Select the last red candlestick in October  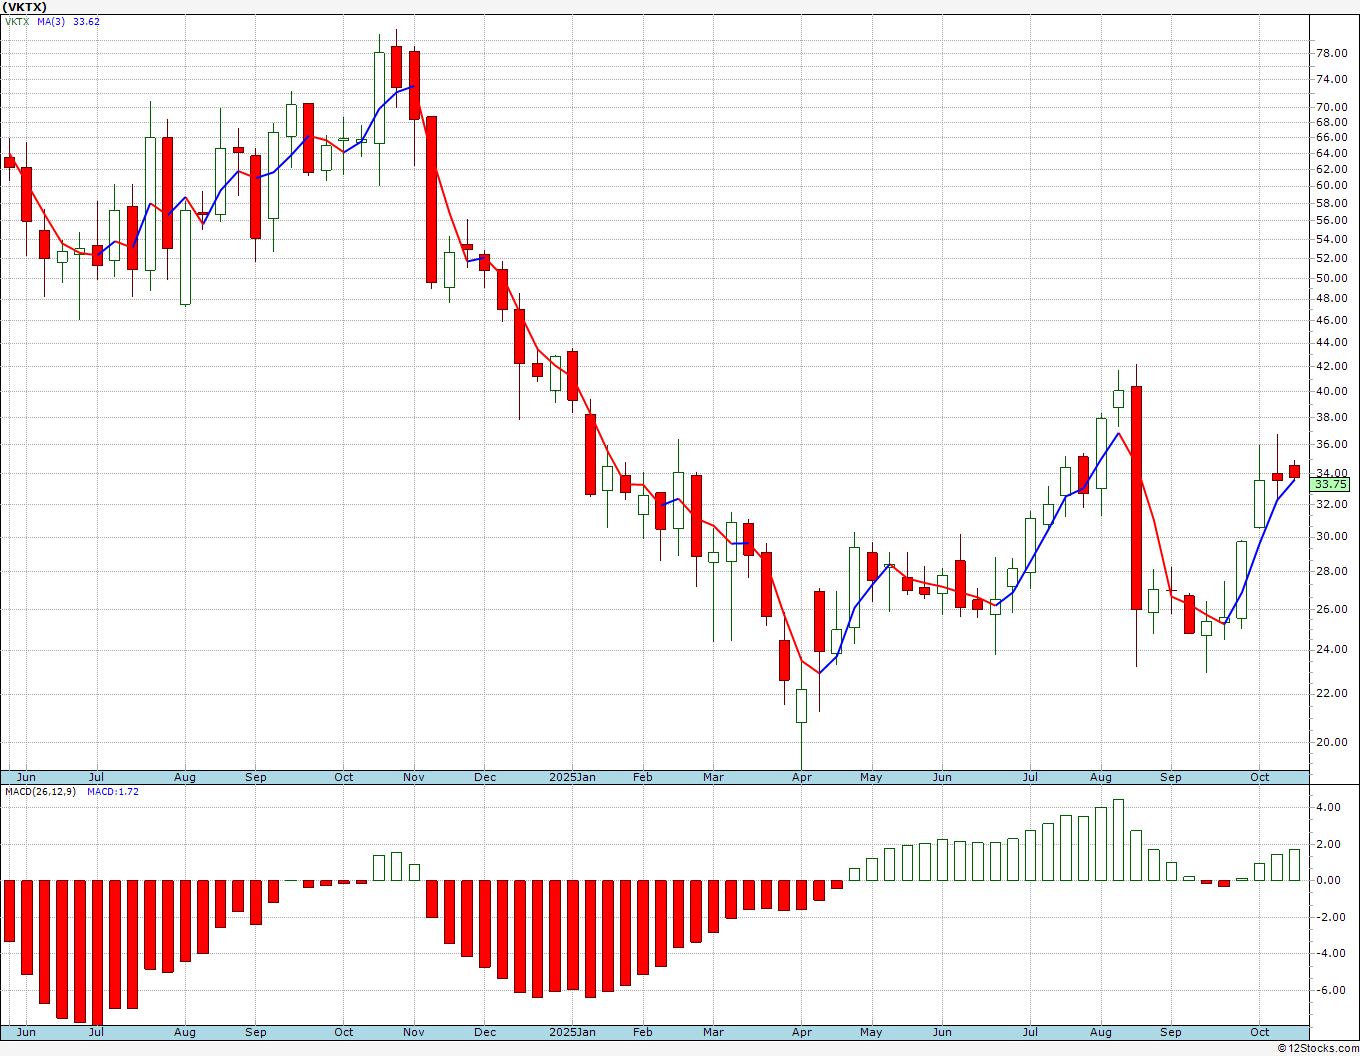coord(1294,471)
